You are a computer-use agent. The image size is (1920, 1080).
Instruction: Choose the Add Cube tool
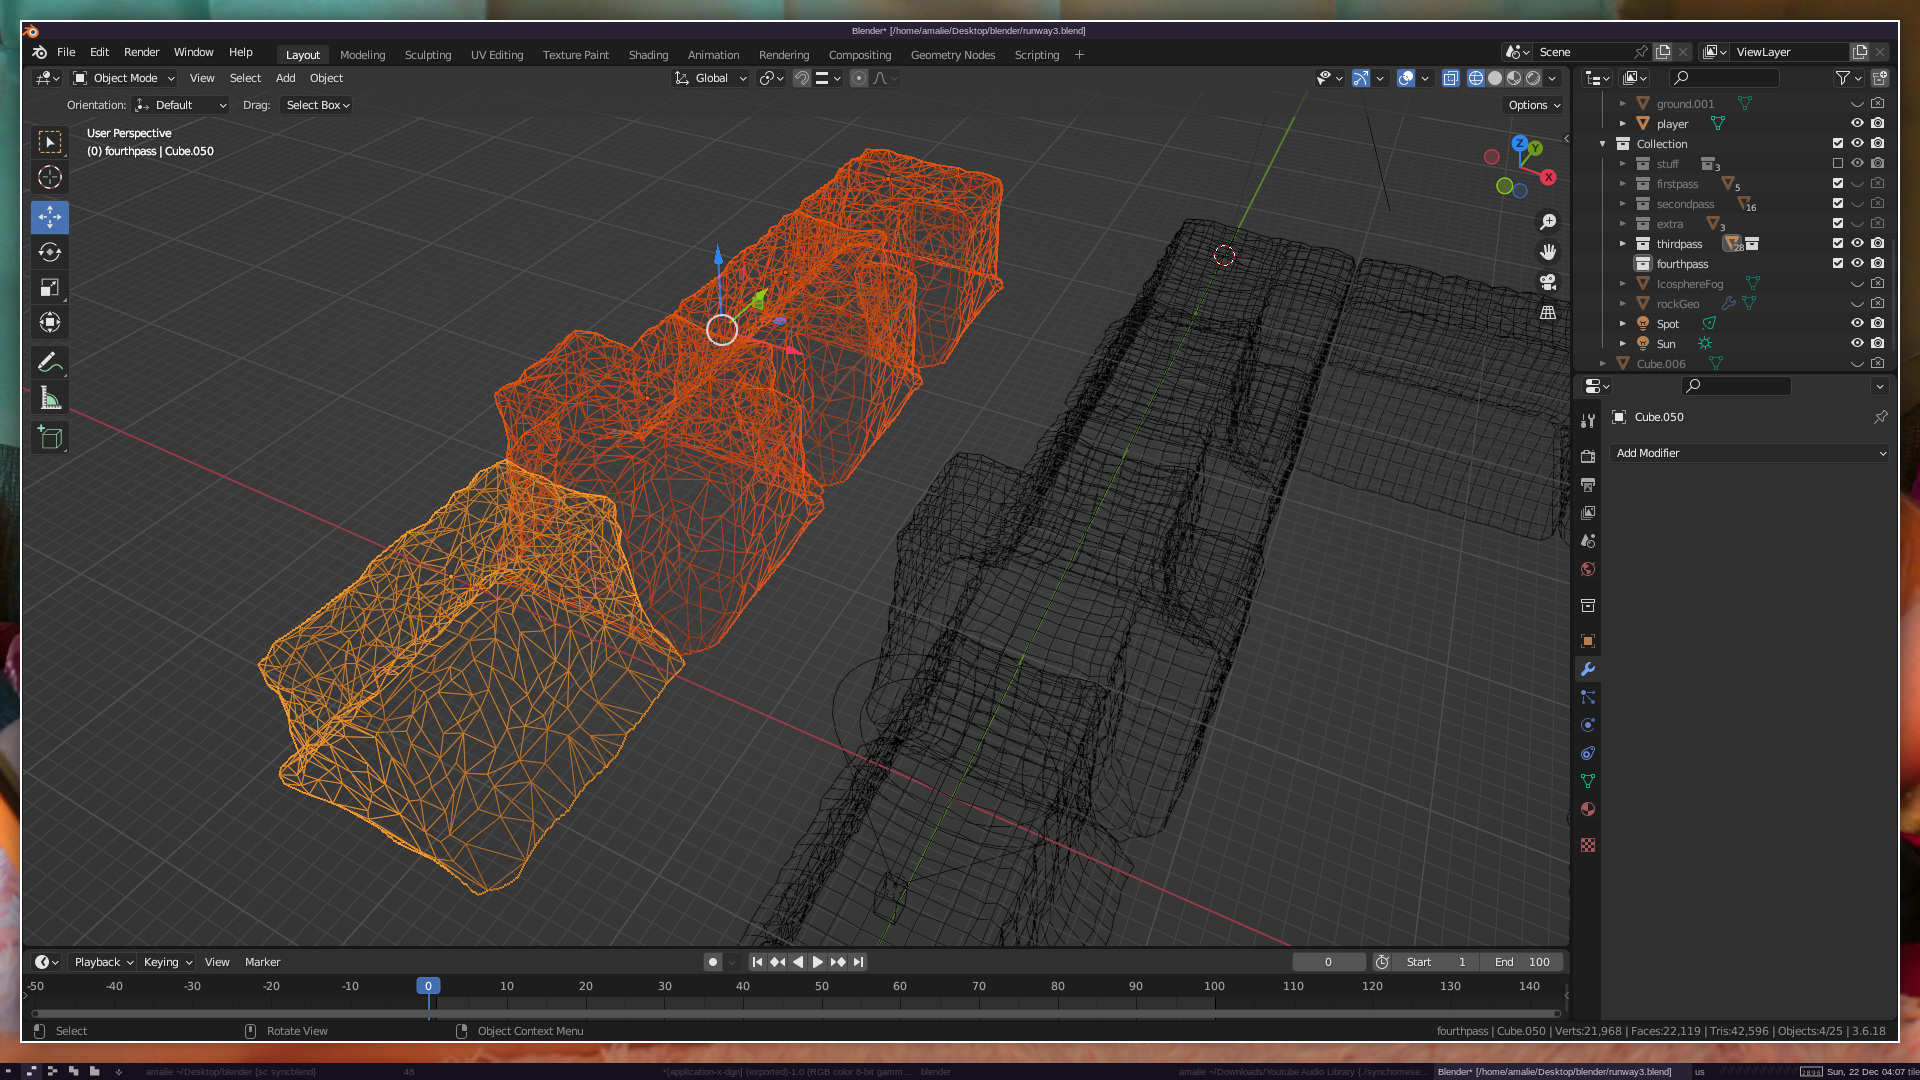(50, 438)
